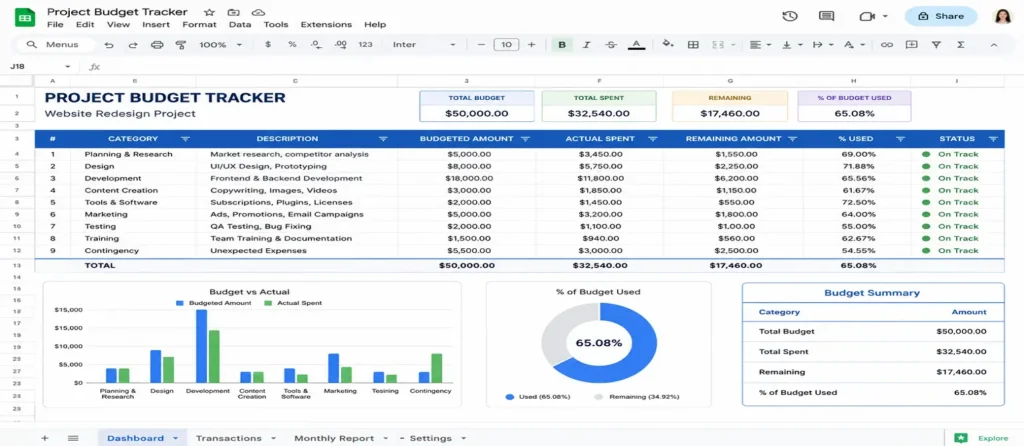Insert link using the link icon

pos(886,45)
